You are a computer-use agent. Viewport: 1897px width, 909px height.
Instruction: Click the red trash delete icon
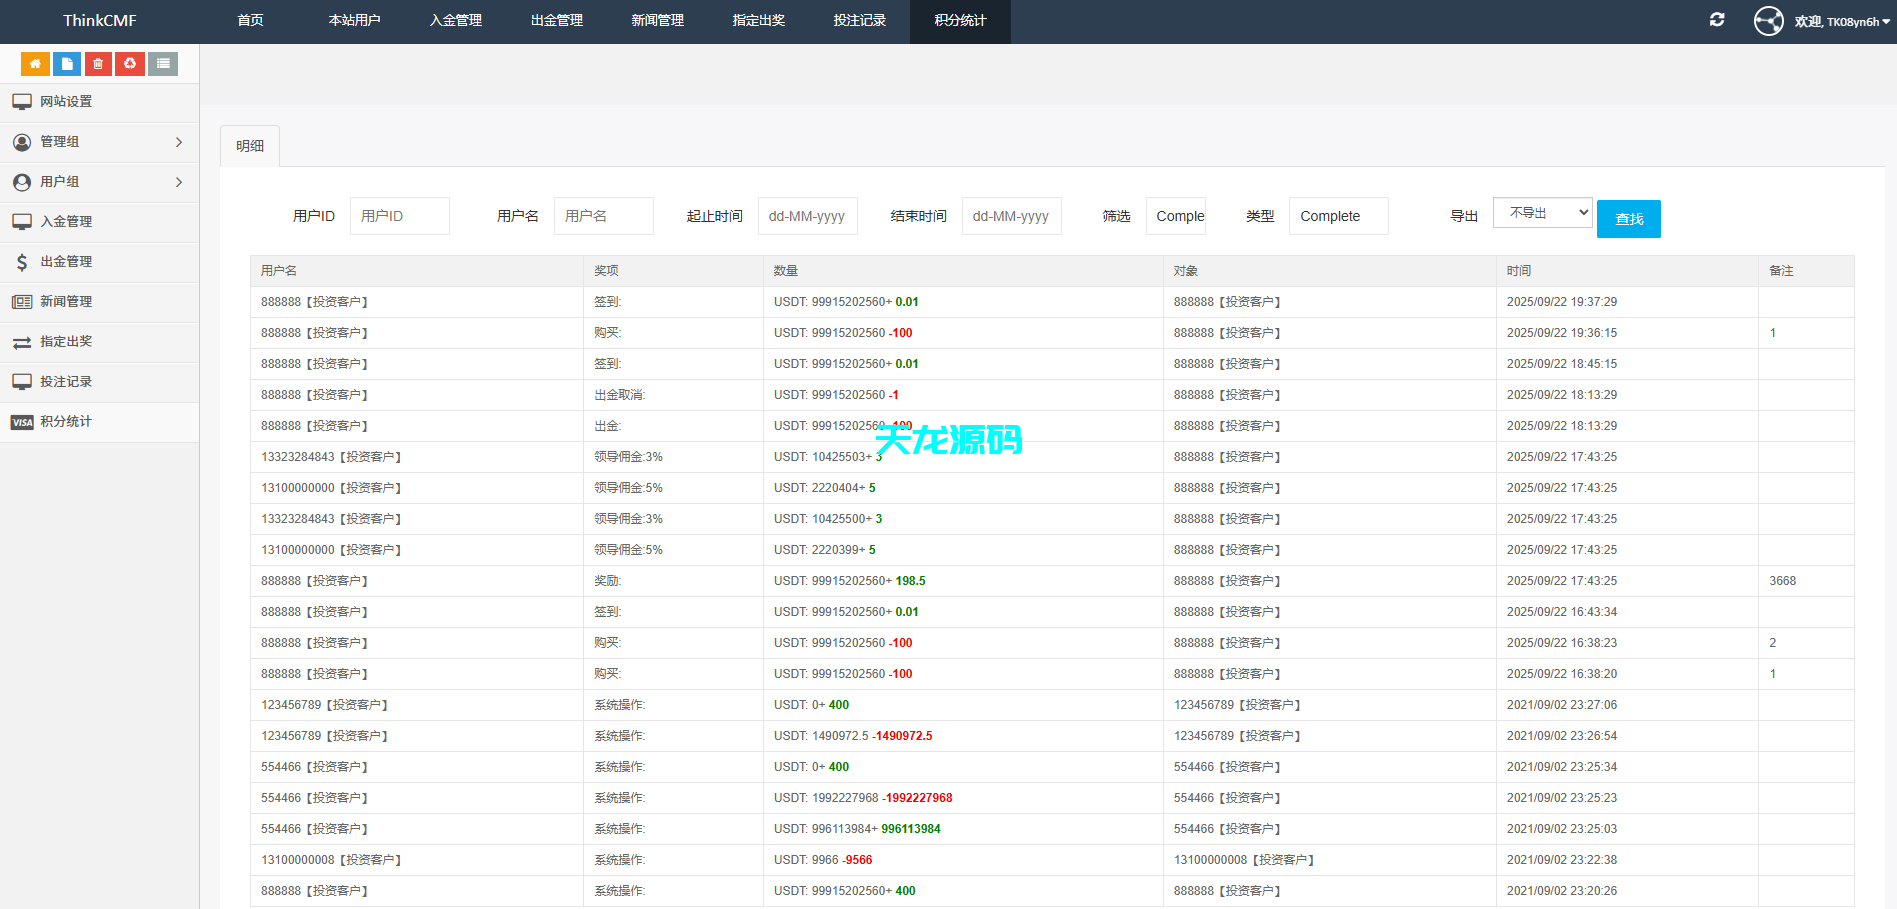[98, 63]
